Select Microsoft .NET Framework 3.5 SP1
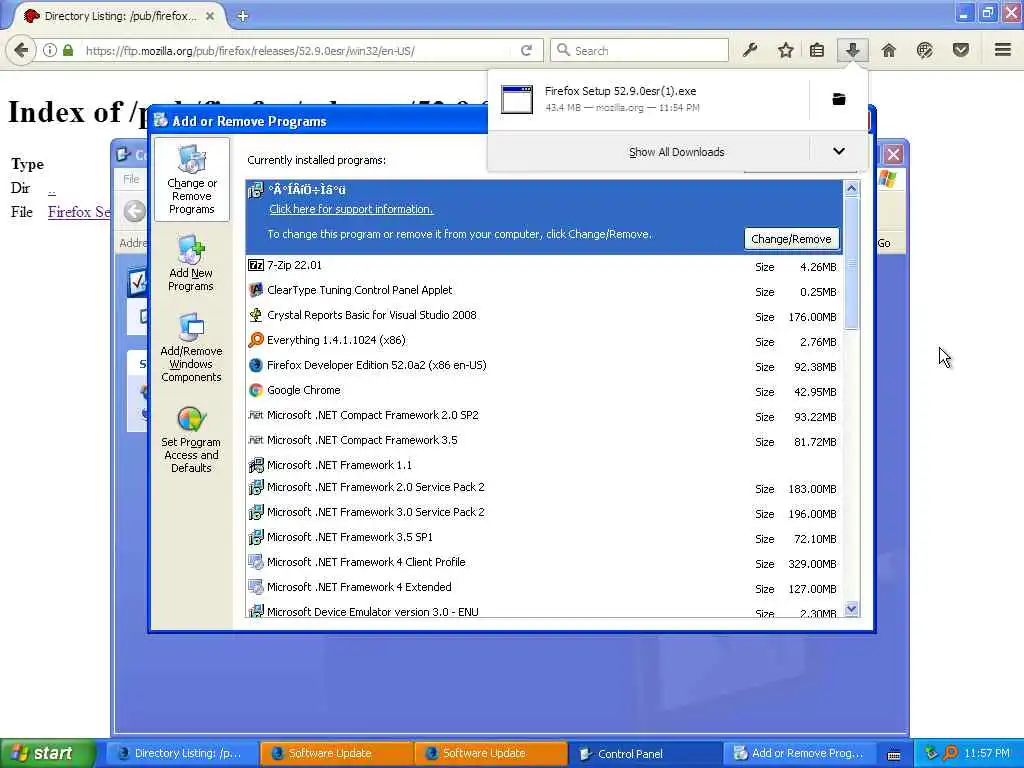Image resolution: width=1024 pixels, height=768 pixels. point(544,537)
